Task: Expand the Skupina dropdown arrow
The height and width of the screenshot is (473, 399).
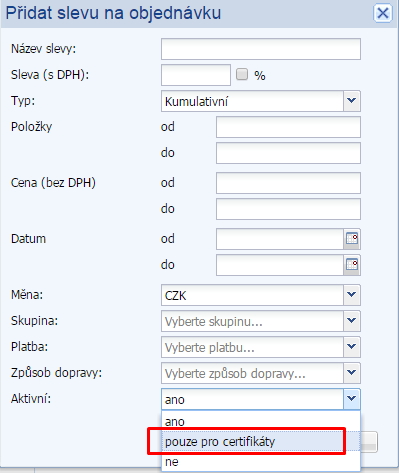Action: coord(352,321)
